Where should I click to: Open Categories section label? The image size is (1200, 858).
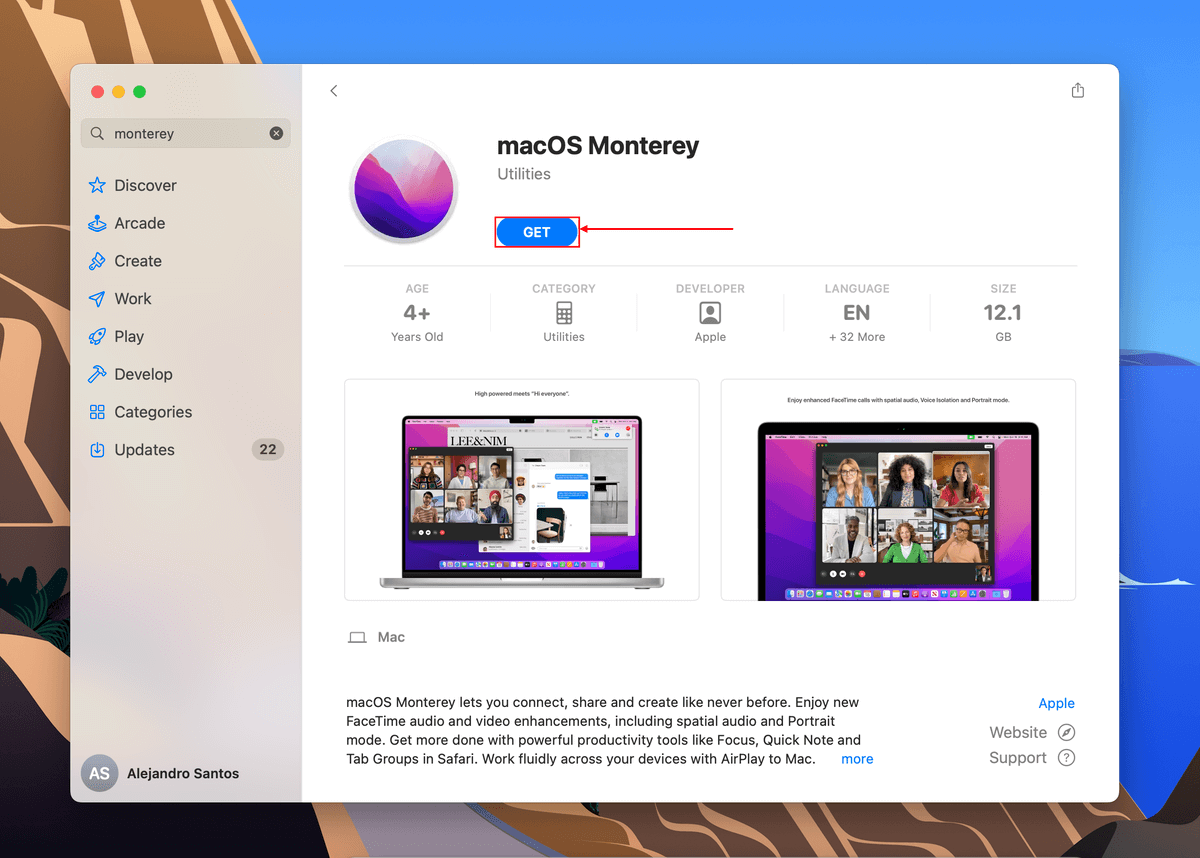point(153,412)
